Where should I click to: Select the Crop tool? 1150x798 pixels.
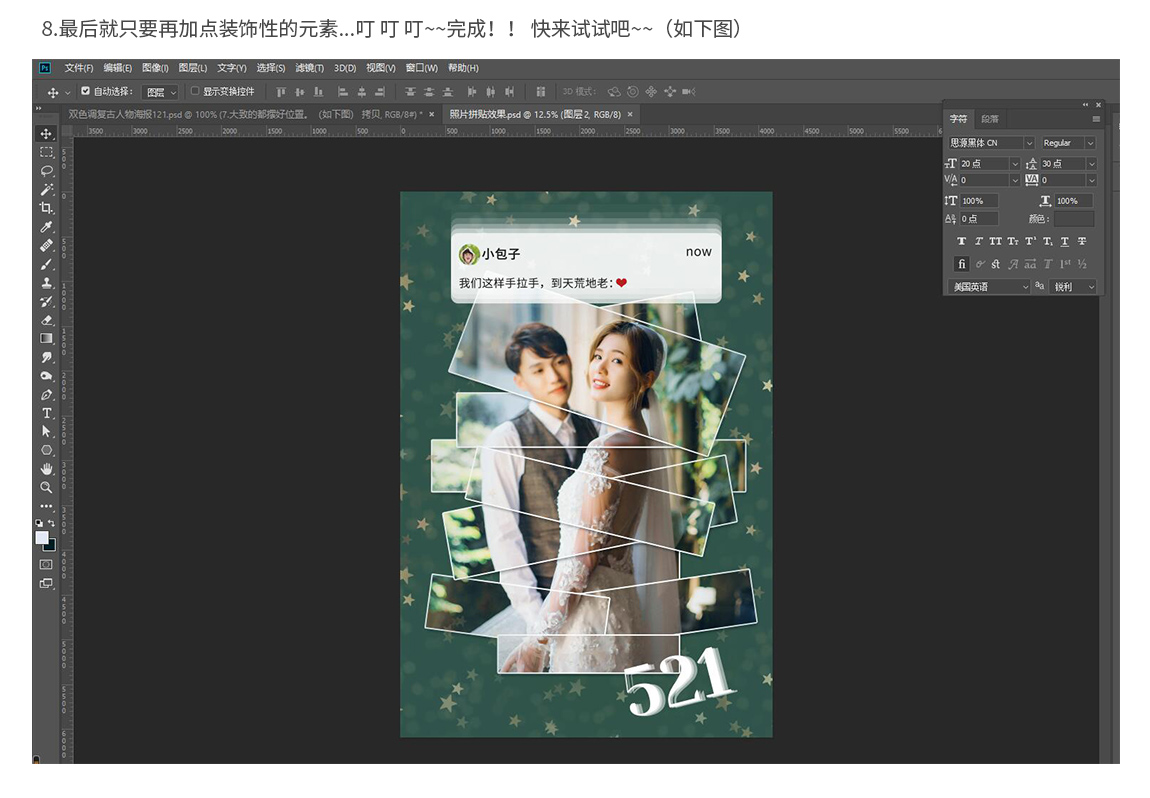(46, 208)
